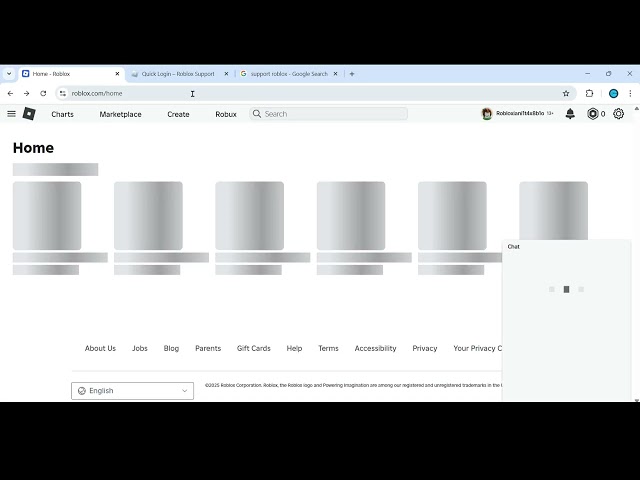Screen dimensions: 640x480
Task: Open the Jobs footer link
Action: [x=140, y=348]
